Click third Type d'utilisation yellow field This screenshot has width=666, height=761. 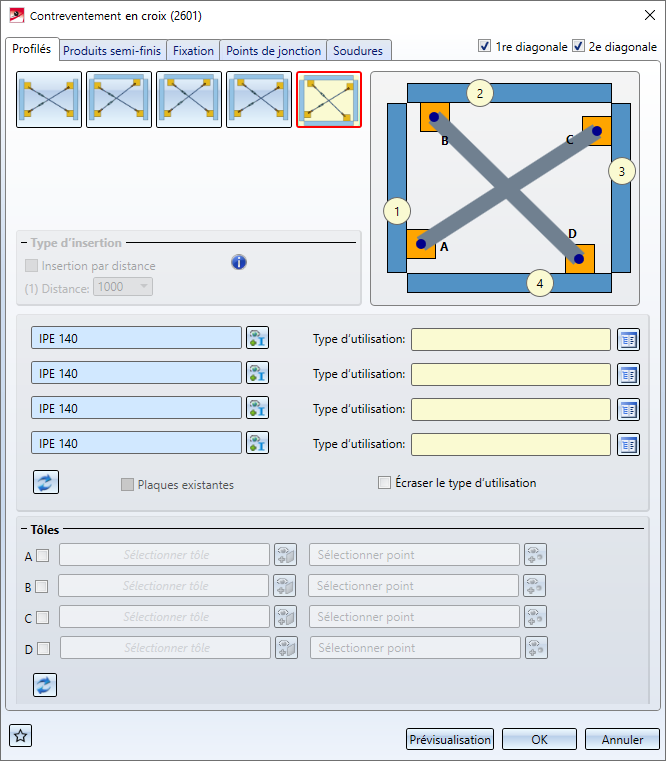[x=511, y=409]
